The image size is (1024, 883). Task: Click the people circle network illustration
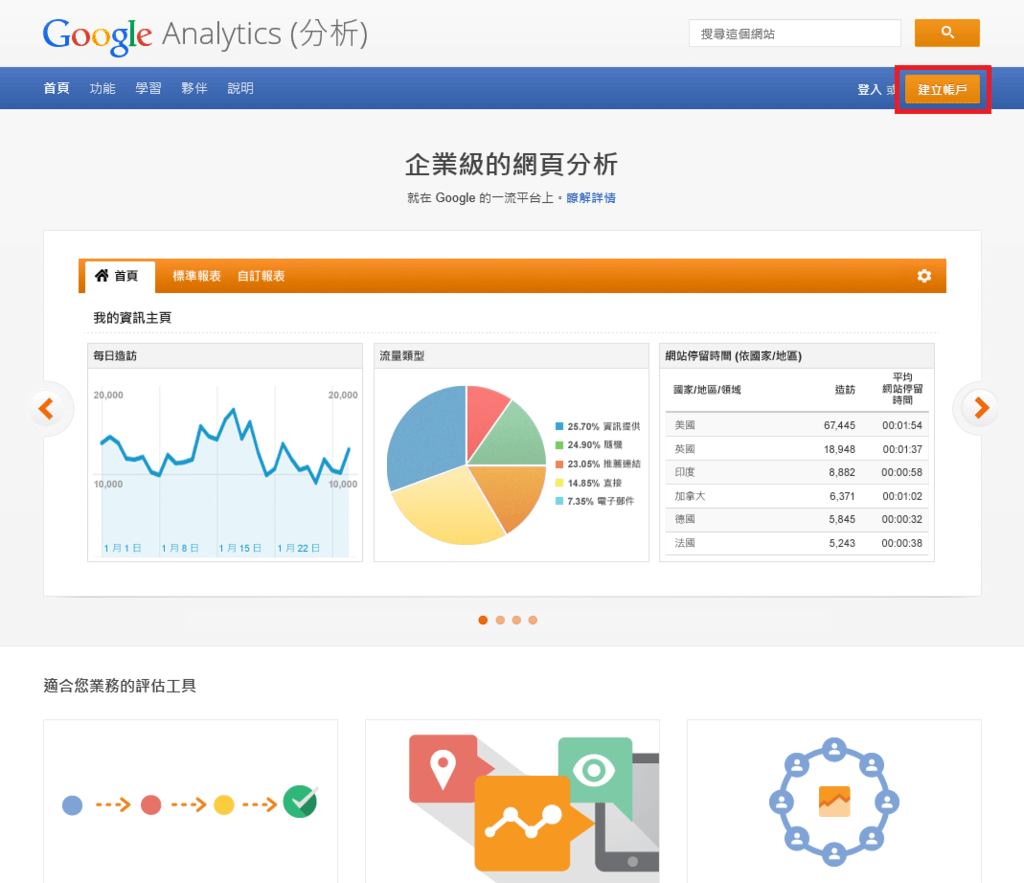[x=835, y=802]
